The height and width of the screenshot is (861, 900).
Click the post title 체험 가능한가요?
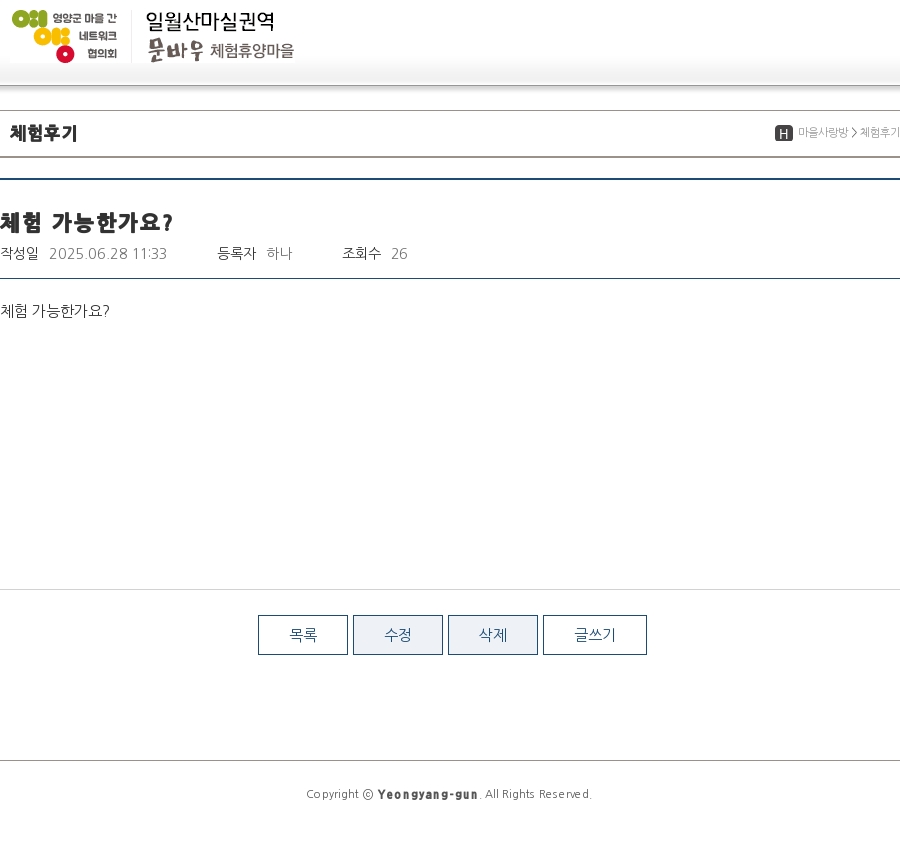pos(87,222)
